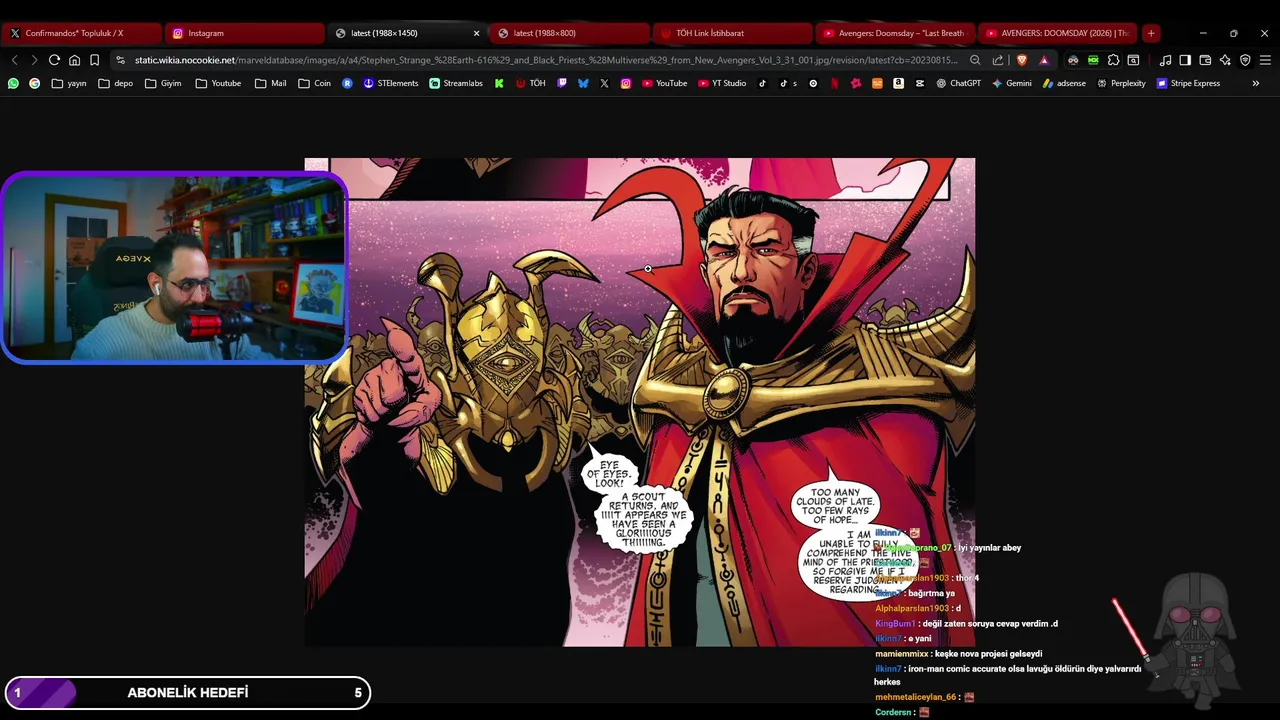This screenshot has width=1280, height=720.
Task: Open the Amazon bookmark icon
Action: pyautogui.click(x=898, y=83)
